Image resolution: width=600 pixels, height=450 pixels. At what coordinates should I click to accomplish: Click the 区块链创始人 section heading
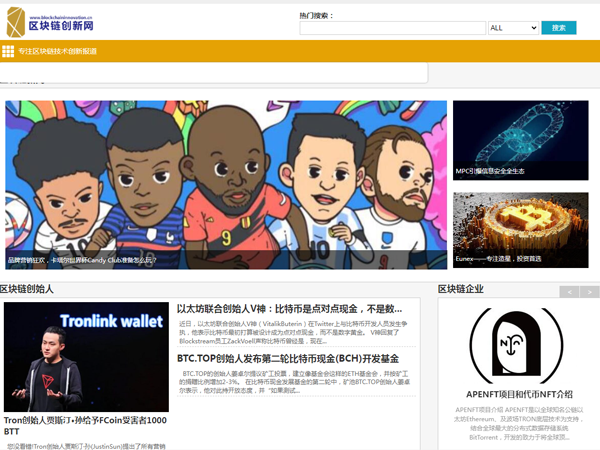point(27,289)
